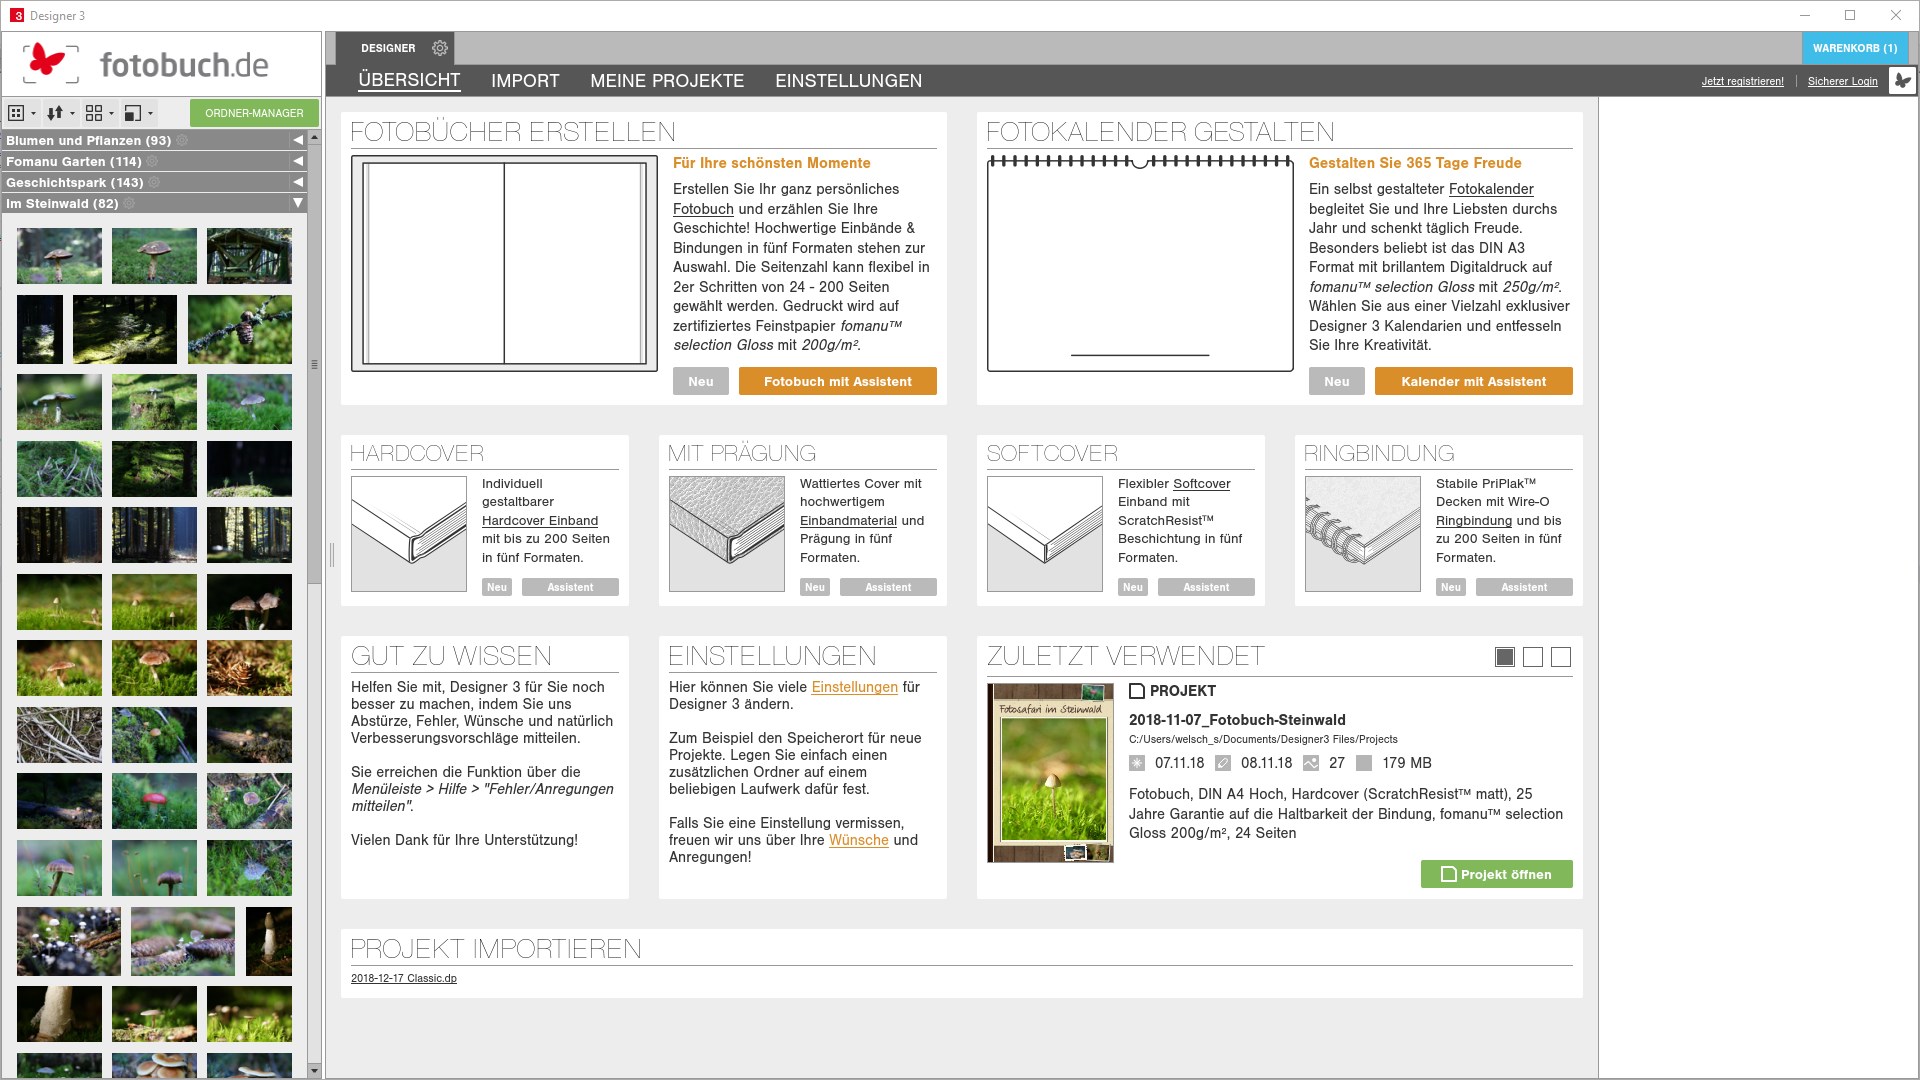Click the fotobuch.de butterfly logo
Screen dimensions: 1920x1080
click(x=49, y=63)
